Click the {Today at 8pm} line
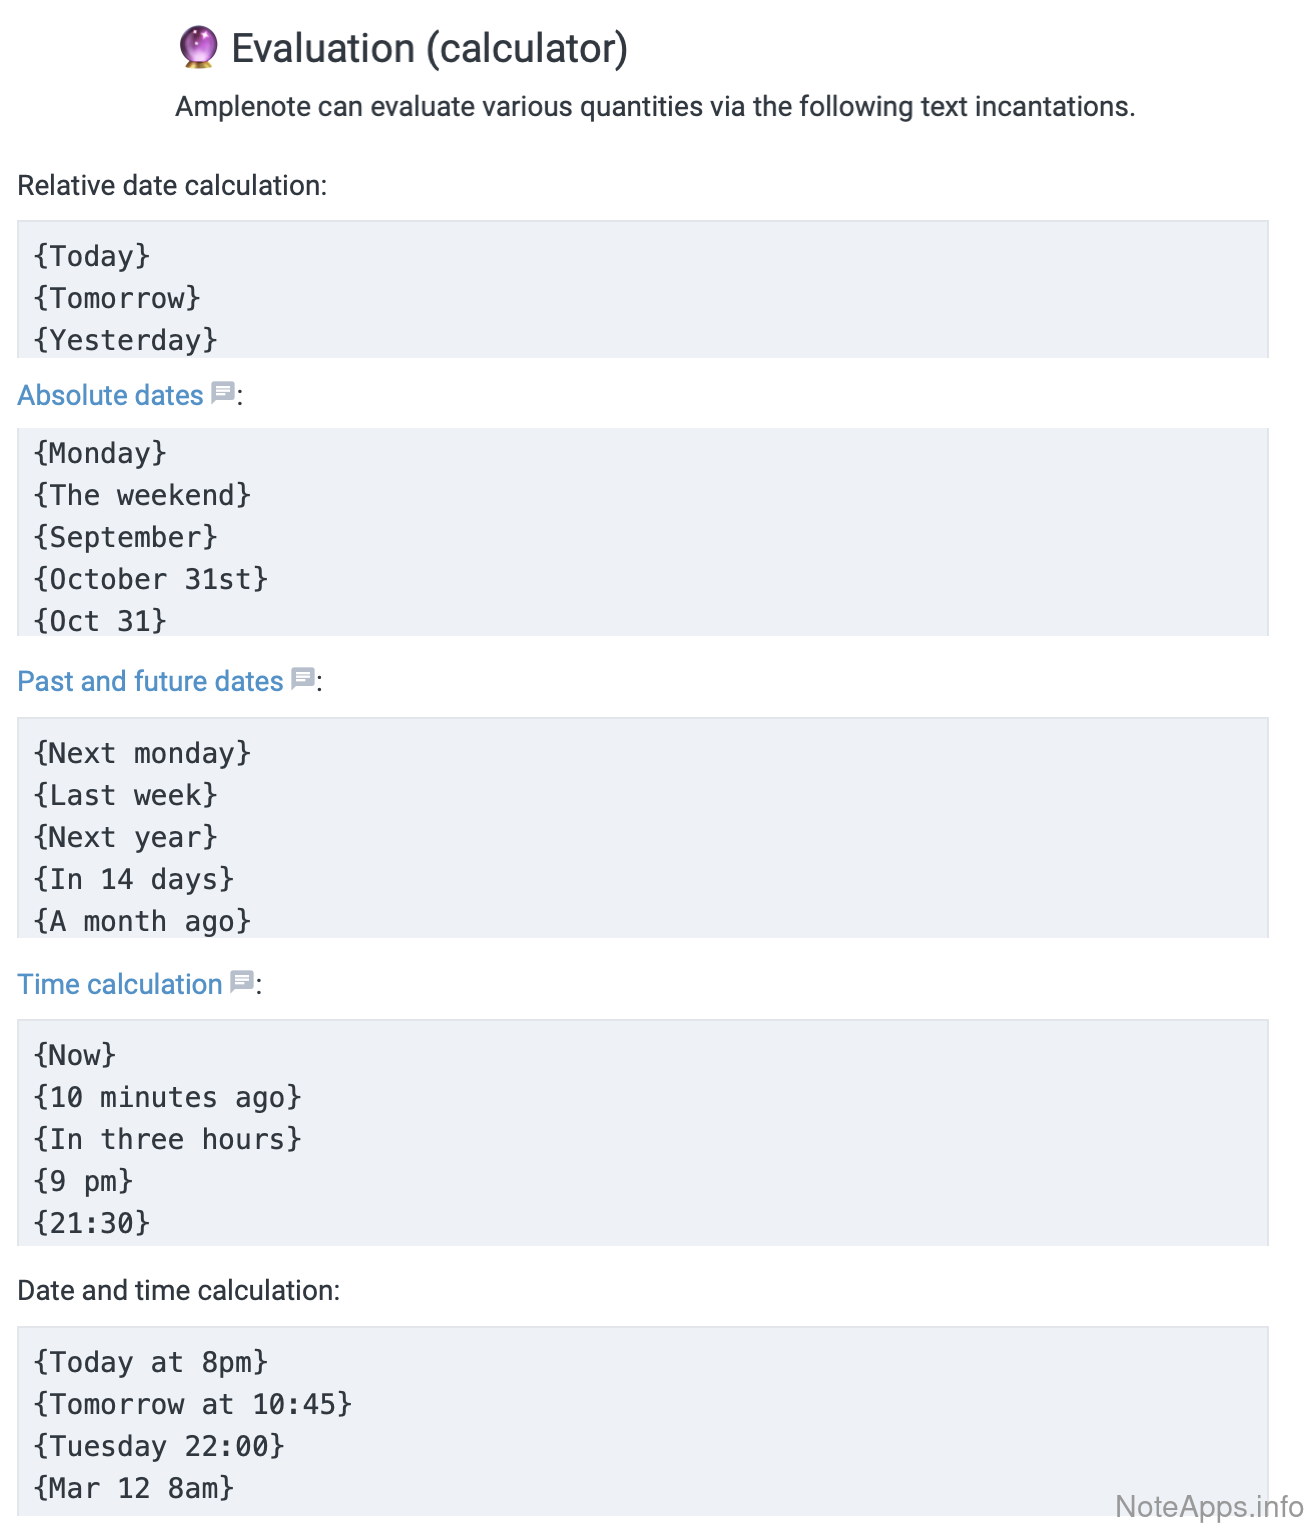This screenshot has height=1526, width=1306. (150, 1362)
